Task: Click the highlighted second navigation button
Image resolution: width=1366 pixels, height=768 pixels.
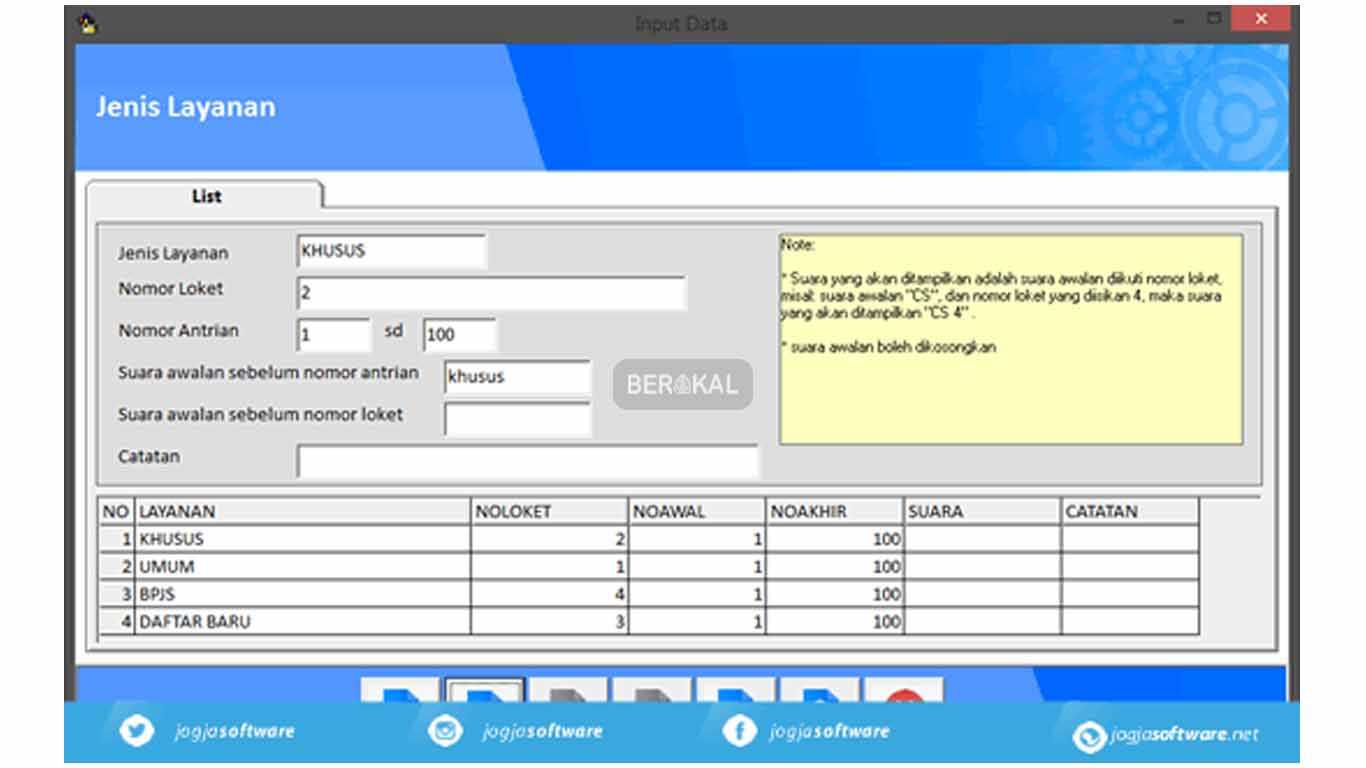Action: pos(482,690)
